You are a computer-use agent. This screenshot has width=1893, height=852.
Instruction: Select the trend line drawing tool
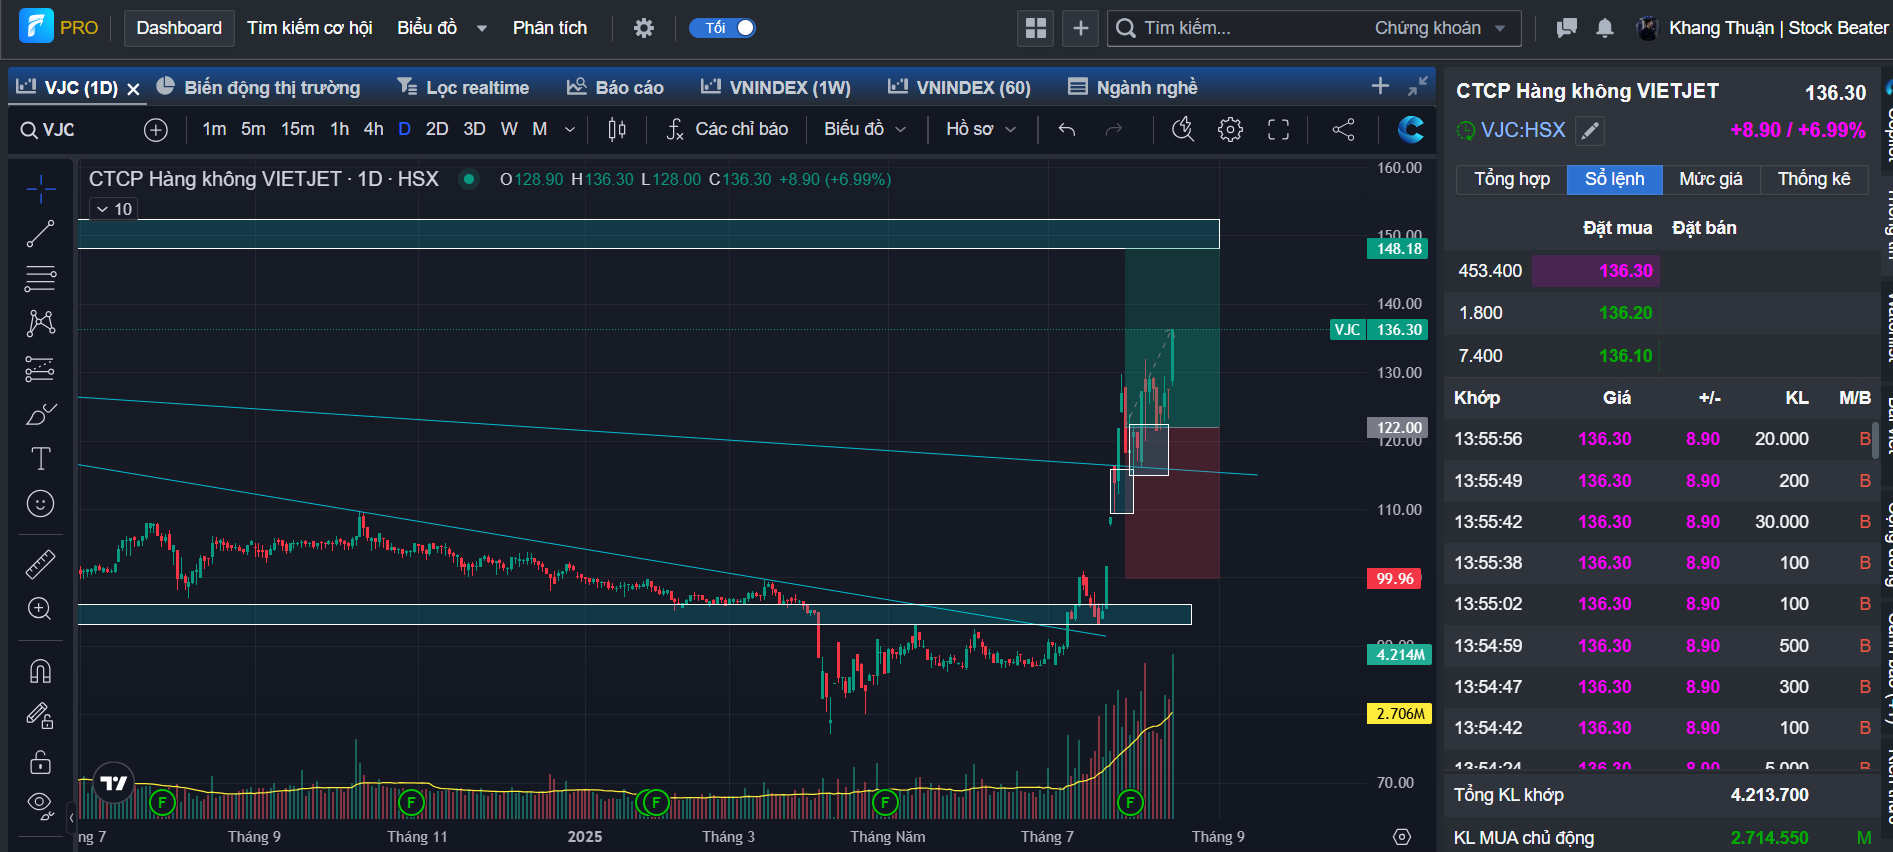coord(41,234)
